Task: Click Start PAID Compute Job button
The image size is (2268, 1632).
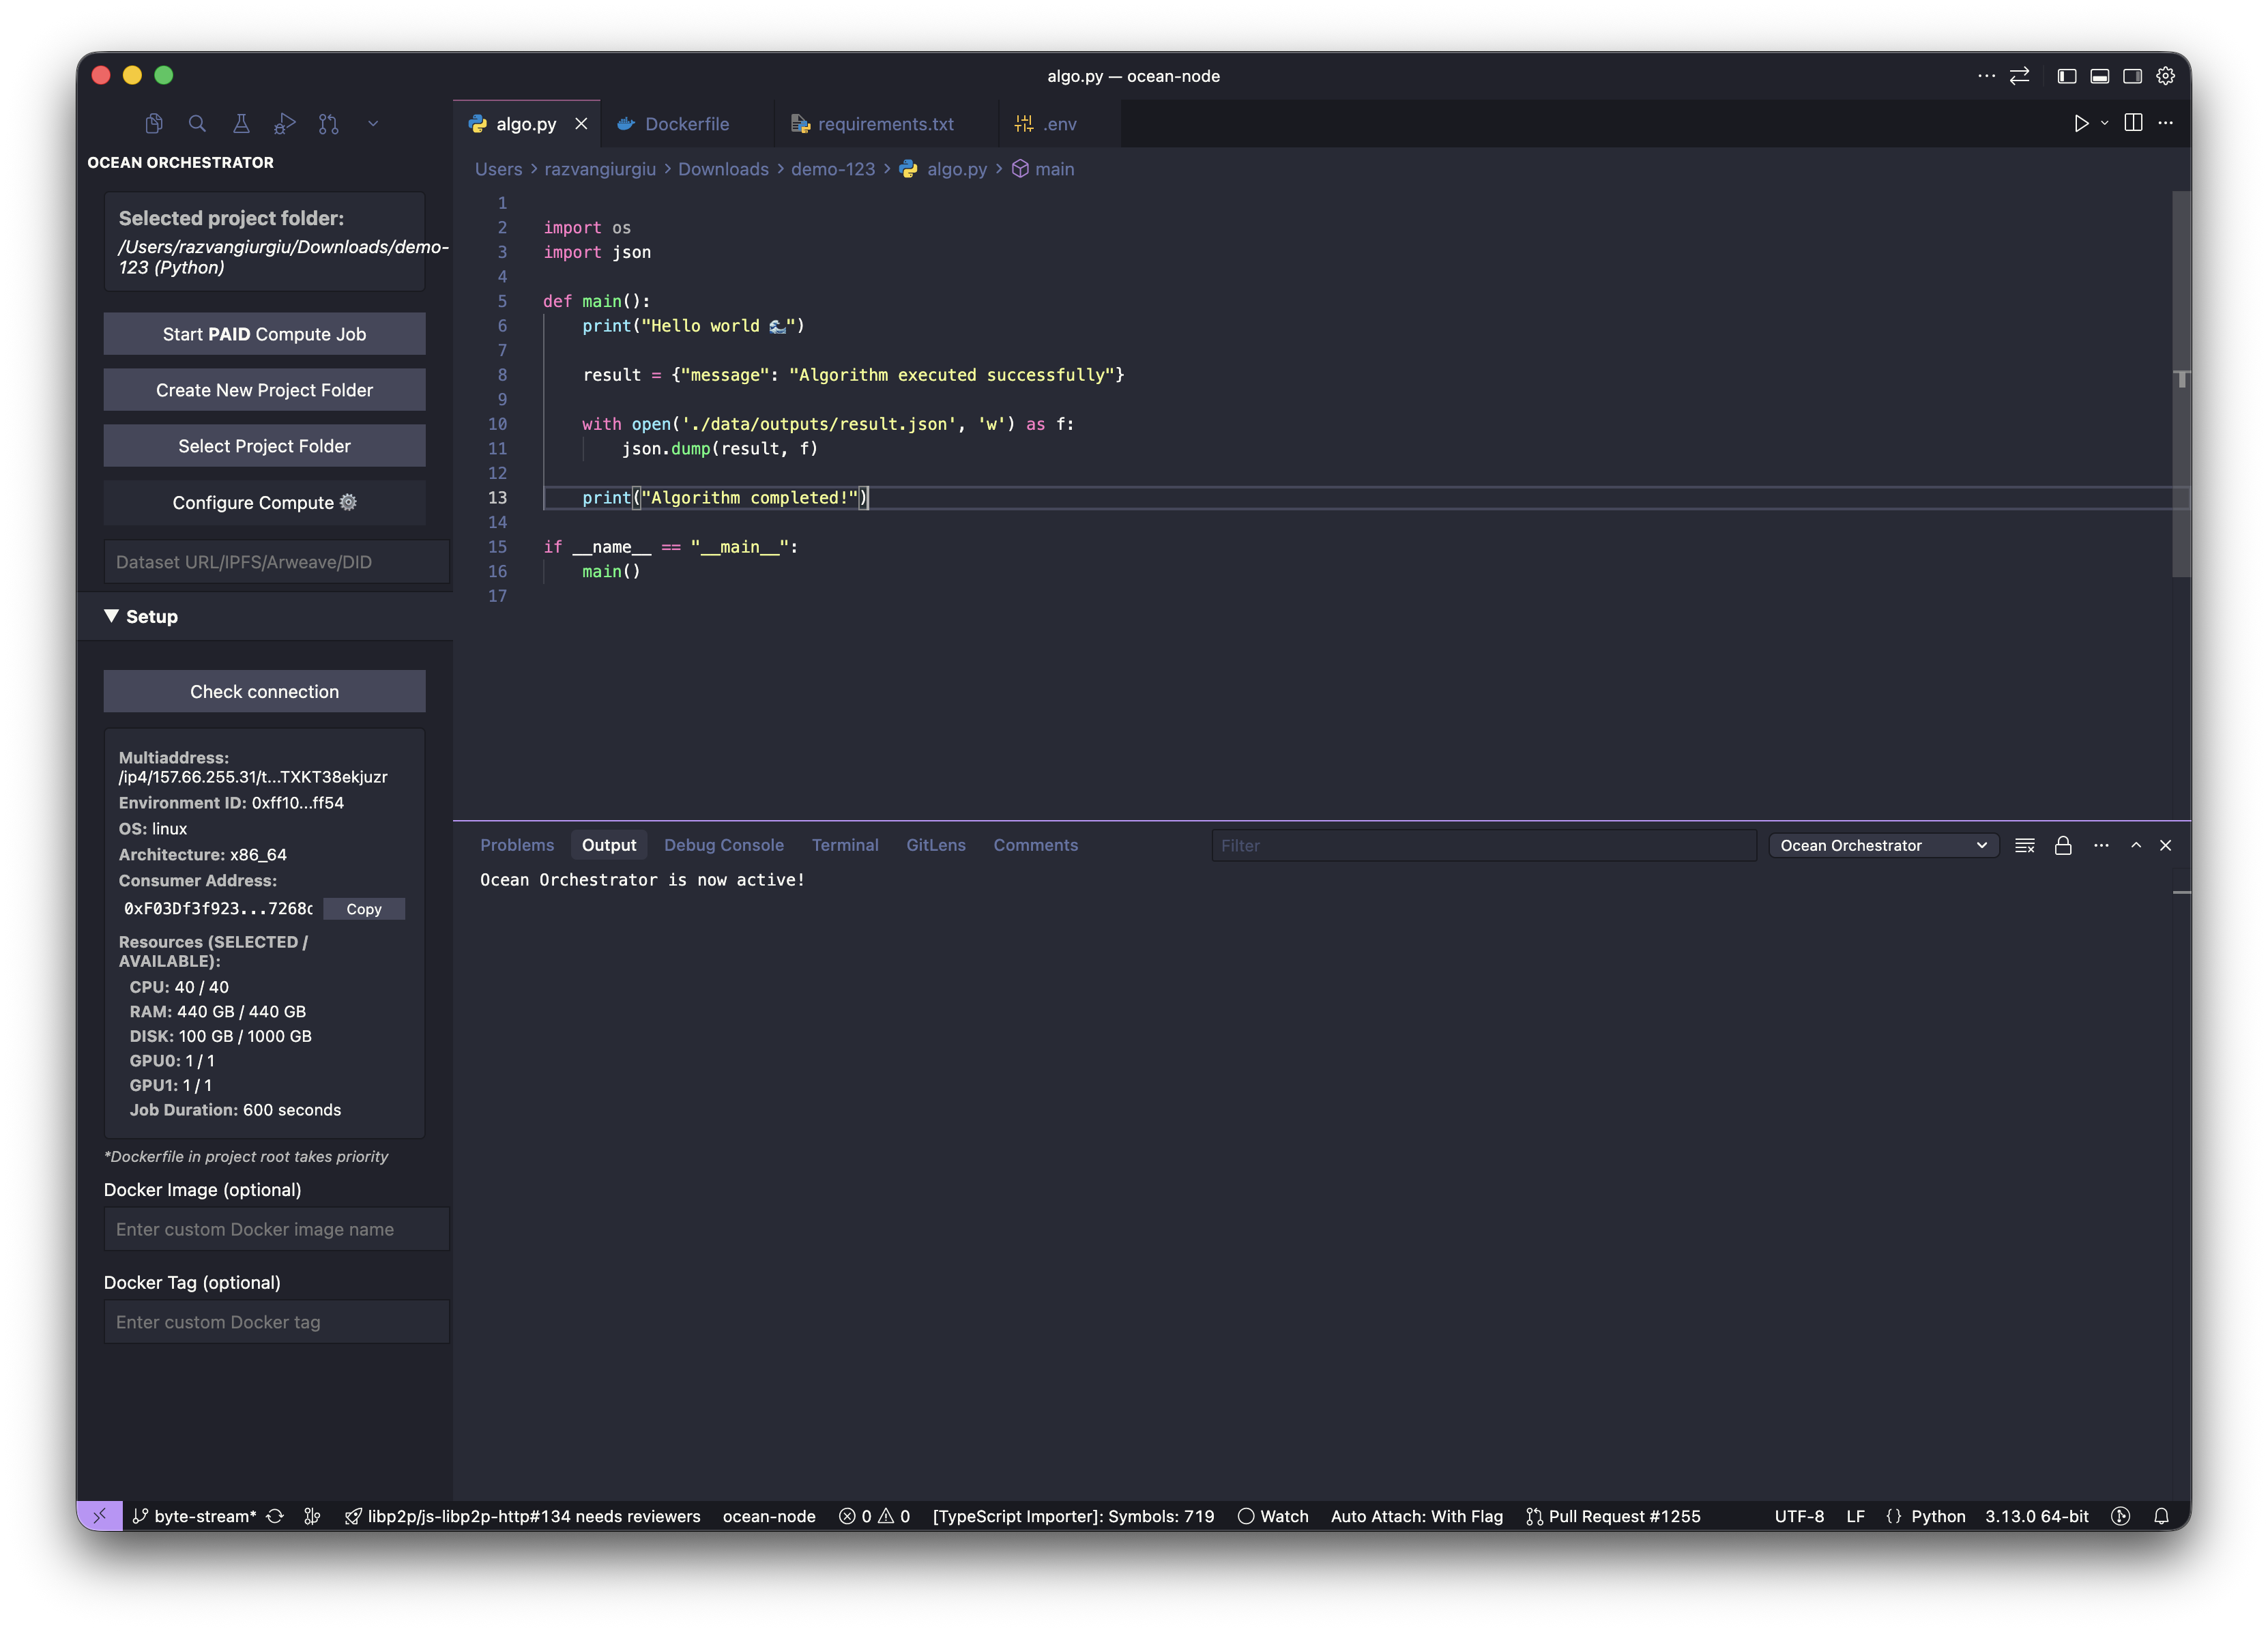Action: [264, 334]
